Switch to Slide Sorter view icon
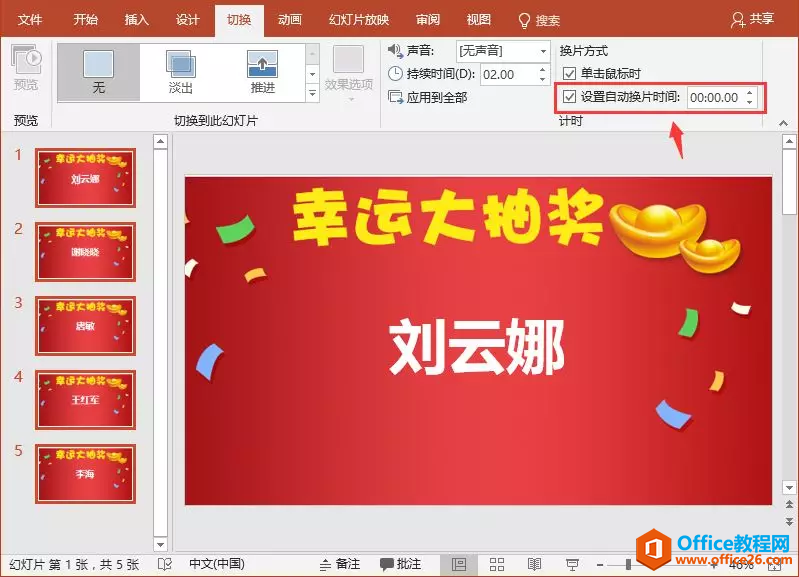799x577 pixels. coord(497,564)
